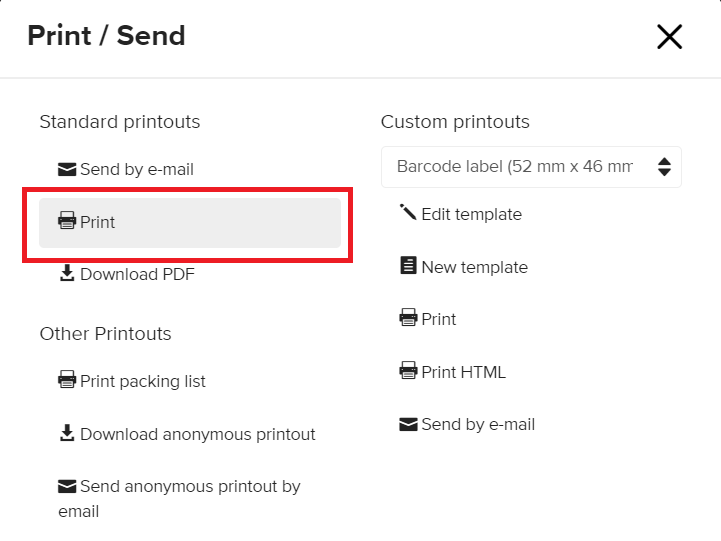Click envelope icon under Custom printouts
Viewport: 721px width, 541px height.
(x=408, y=424)
